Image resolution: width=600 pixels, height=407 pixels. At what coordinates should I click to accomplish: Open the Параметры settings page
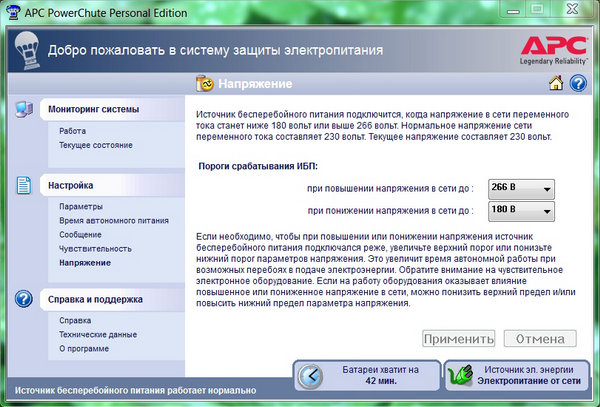coord(81,207)
